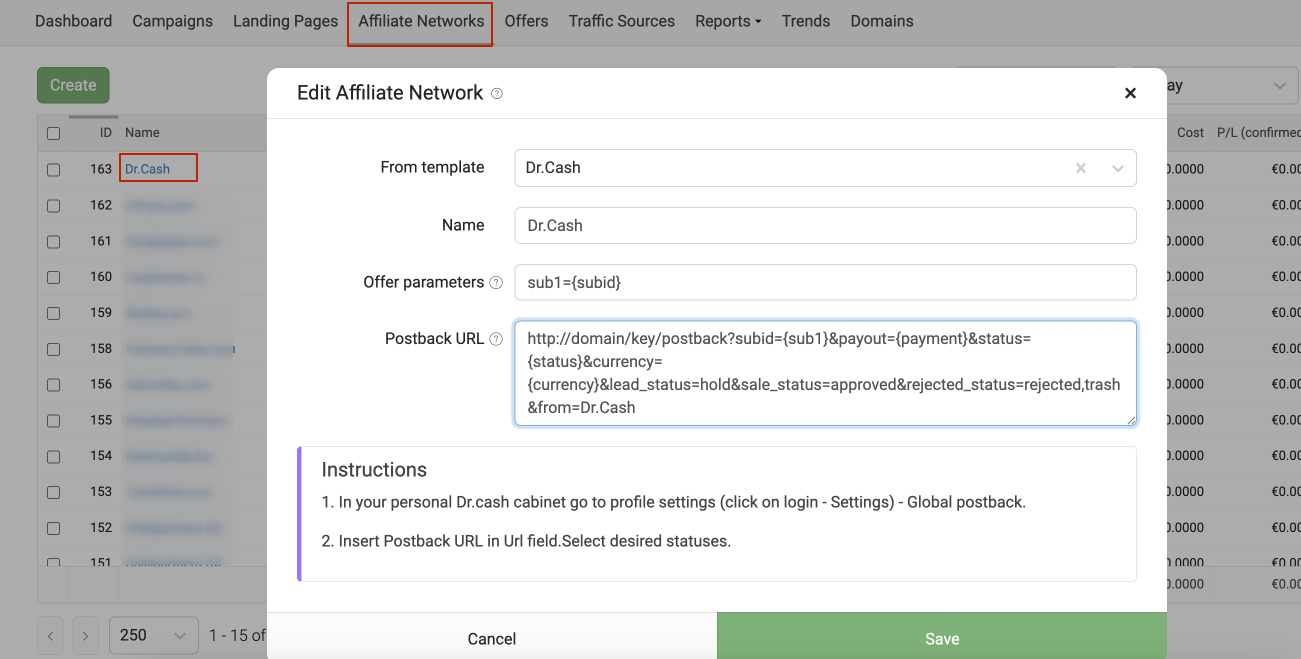This screenshot has height=659, width=1301.
Task: Expand the From template dropdown
Action: [x=1118, y=168]
